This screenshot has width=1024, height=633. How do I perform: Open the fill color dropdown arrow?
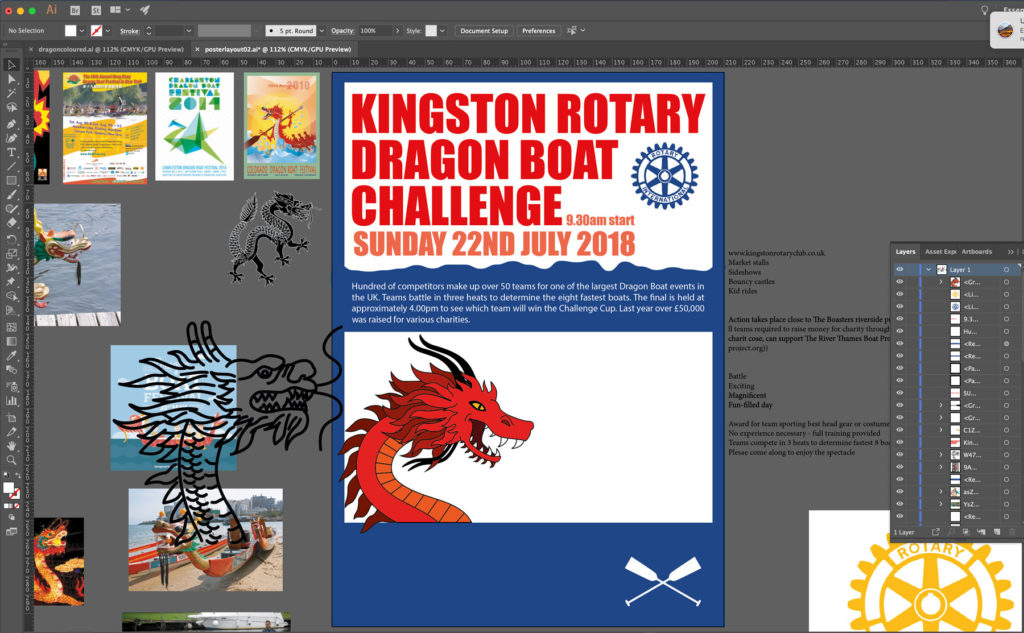82,31
